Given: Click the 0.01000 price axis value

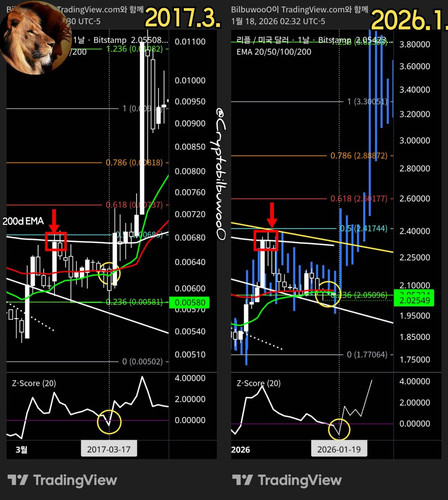Looking at the screenshot, I should click(190, 80).
